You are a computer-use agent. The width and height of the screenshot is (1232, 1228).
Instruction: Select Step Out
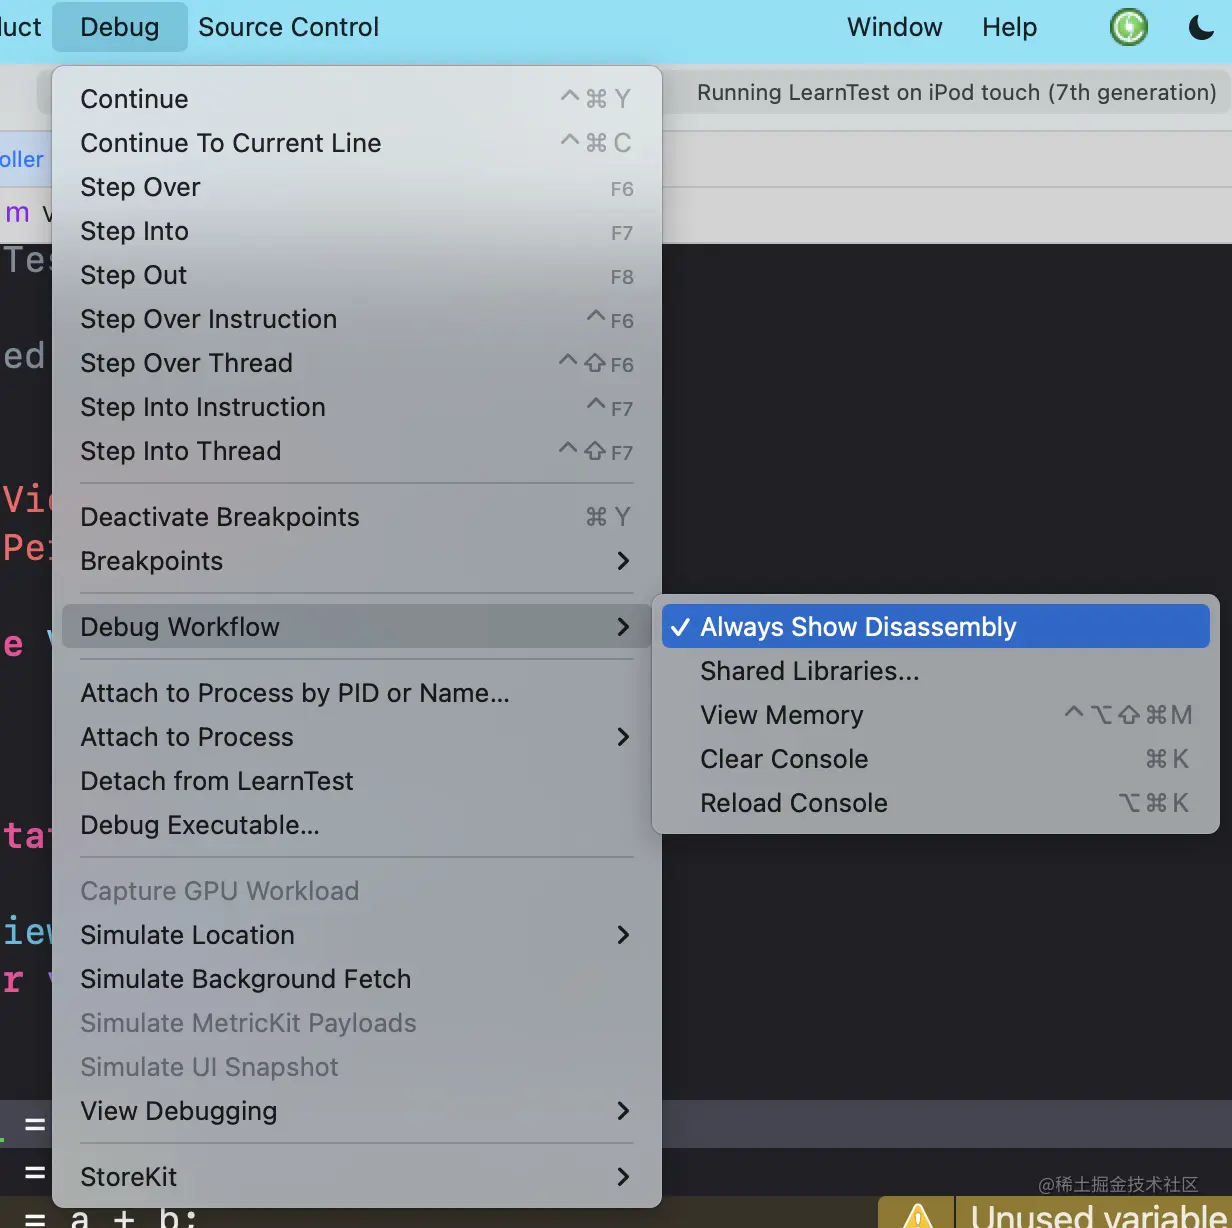click(x=357, y=275)
